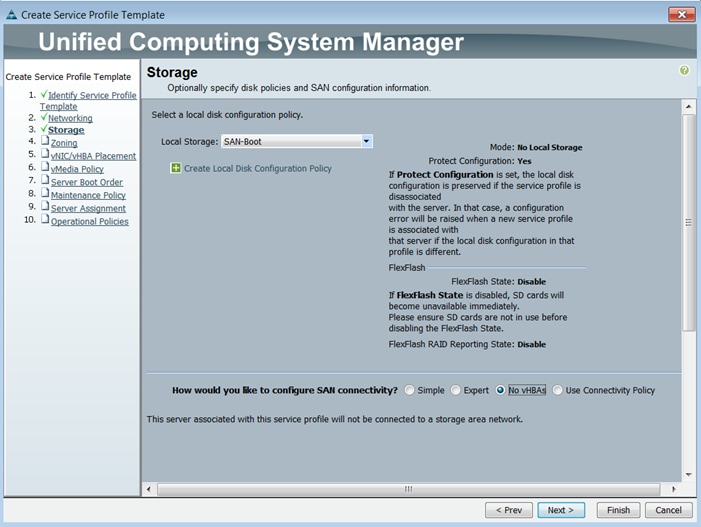Jump to vNIC/vHBA Placement step
Image resolution: width=701 pixels, height=527 pixels.
(93, 156)
